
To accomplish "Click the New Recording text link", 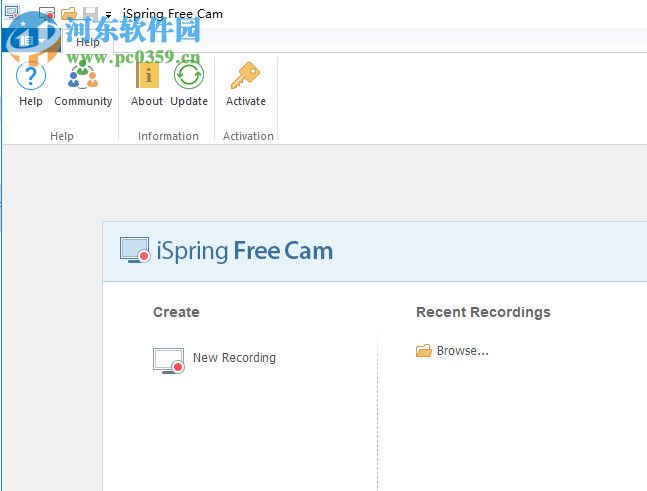I will (234, 358).
